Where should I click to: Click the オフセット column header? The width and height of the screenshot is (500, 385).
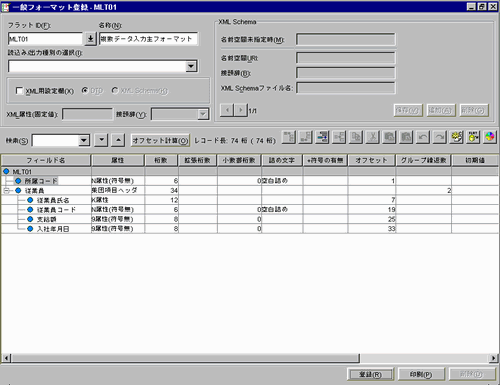coord(371,160)
